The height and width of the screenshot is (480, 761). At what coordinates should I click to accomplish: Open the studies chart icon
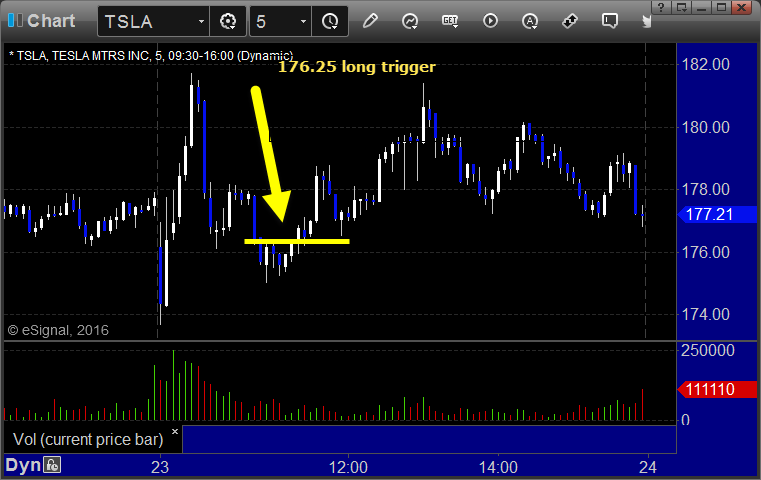tap(410, 21)
